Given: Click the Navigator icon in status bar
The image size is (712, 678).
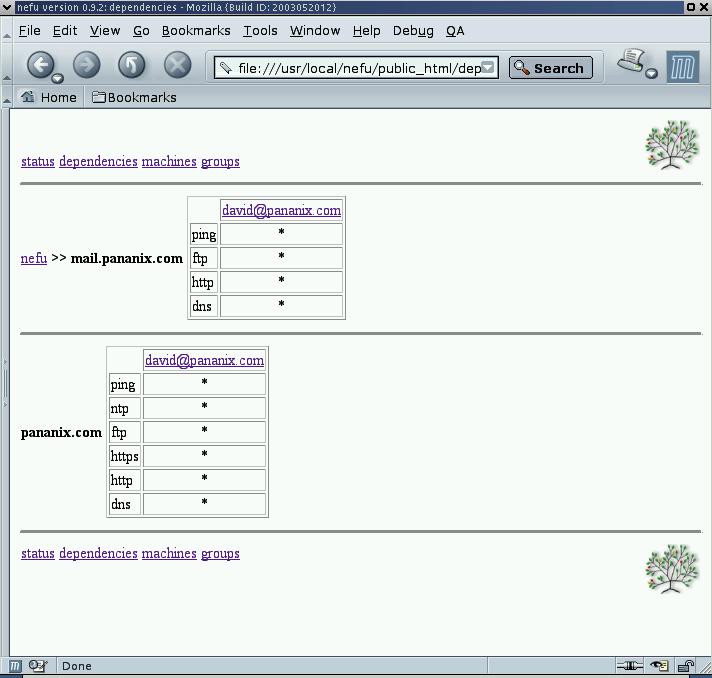Looking at the screenshot, I should coord(15,666).
